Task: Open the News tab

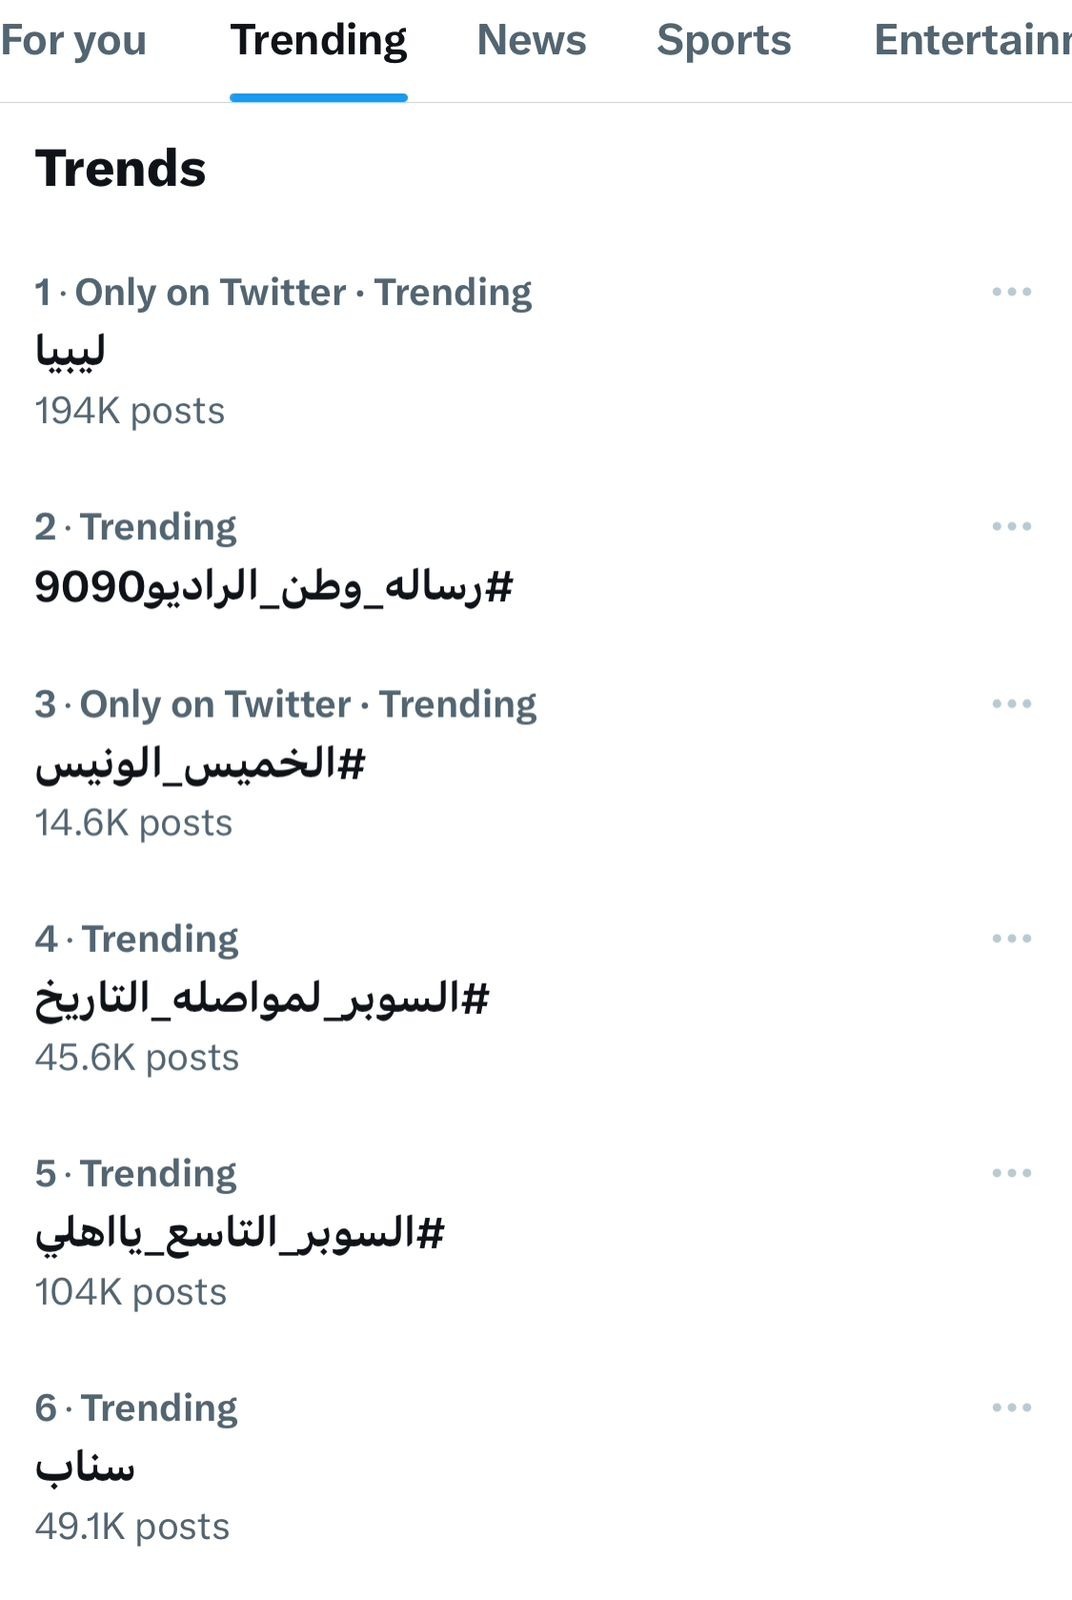Action: point(531,41)
